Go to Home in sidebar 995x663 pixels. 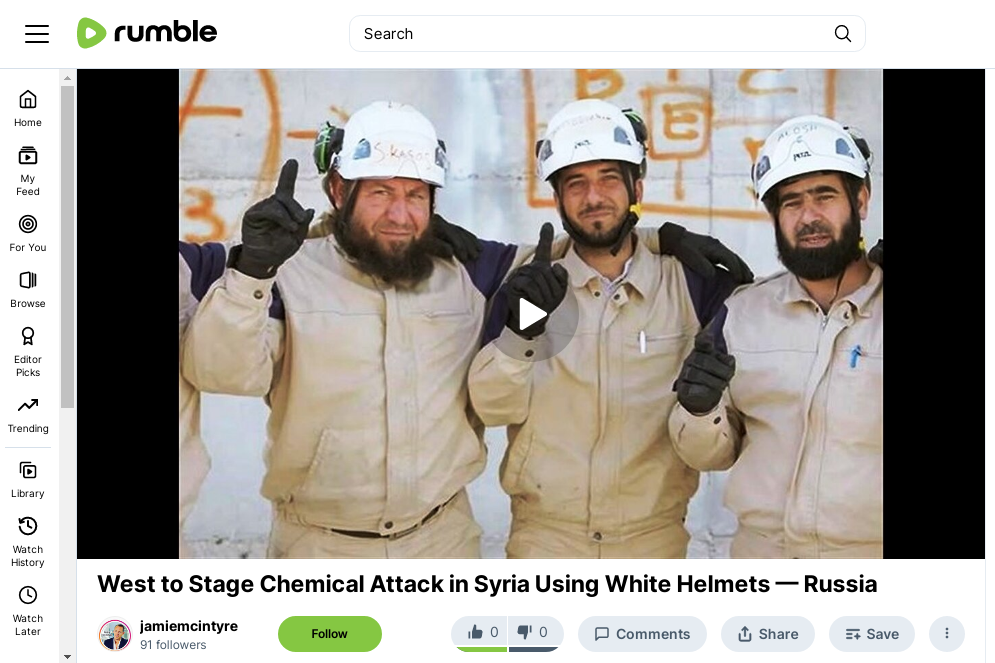click(x=28, y=108)
